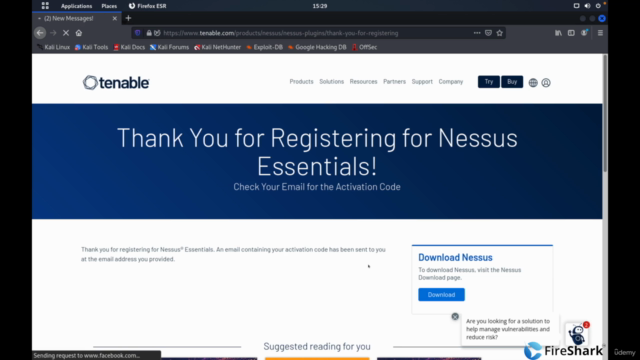Open the chatbot robot icon
Screen dimensions: 640x360
577,334
